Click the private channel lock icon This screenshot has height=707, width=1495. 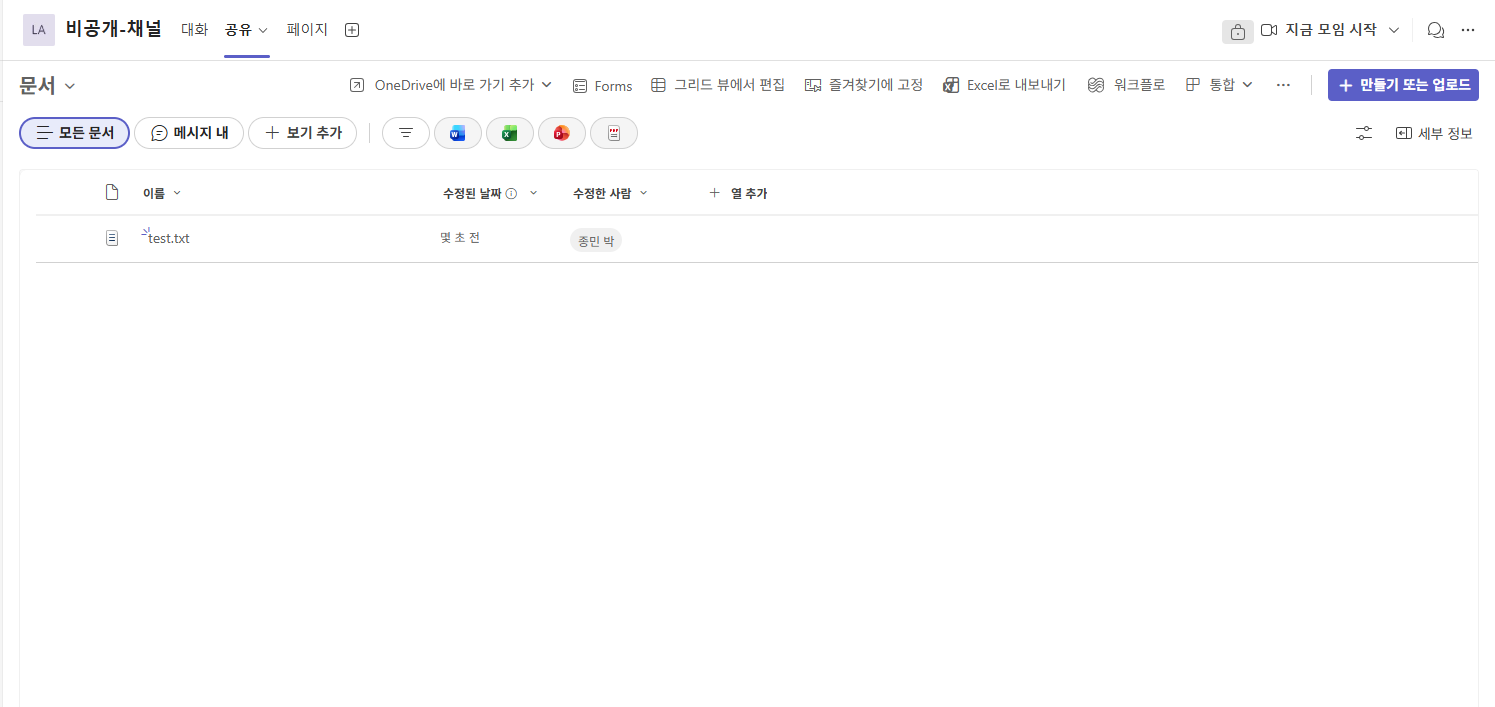[x=1237, y=31]
